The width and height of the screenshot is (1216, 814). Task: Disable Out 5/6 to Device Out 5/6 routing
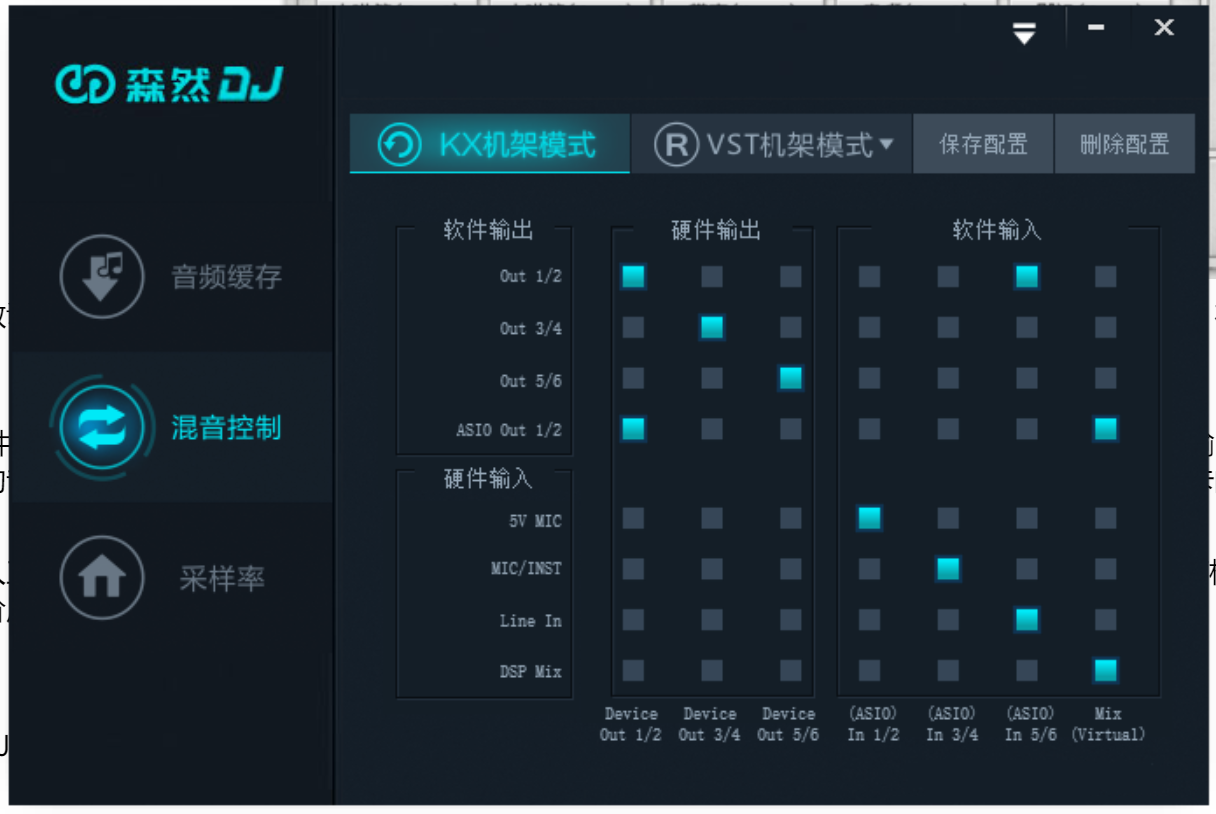pyautogui.click(x=791, y=378)
